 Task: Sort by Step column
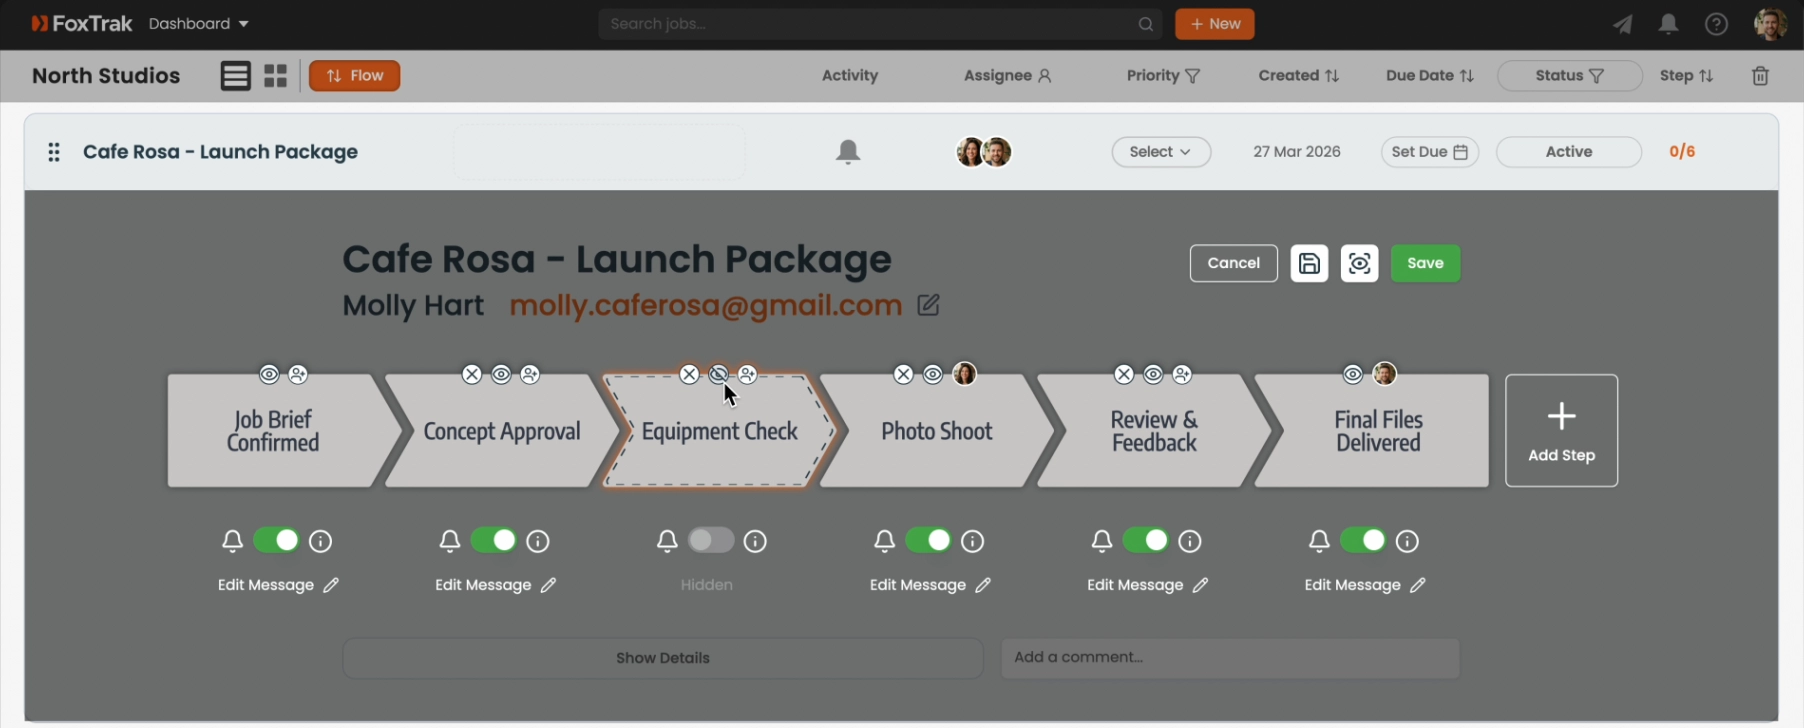tap(1686, 76)
